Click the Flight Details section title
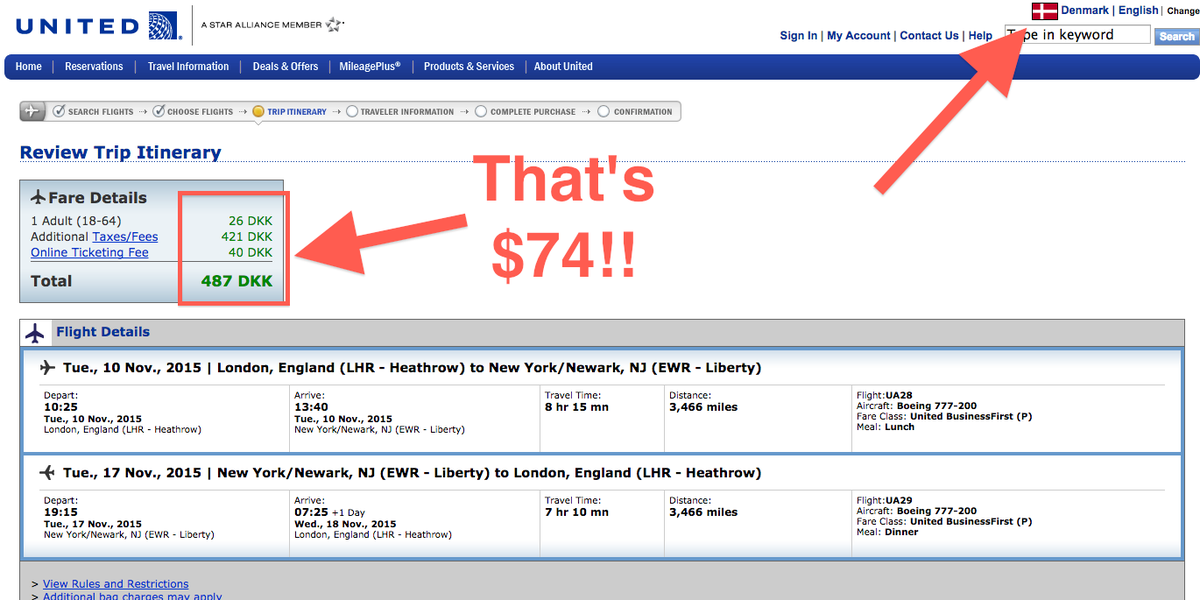1200x600 pixels. 103,332
